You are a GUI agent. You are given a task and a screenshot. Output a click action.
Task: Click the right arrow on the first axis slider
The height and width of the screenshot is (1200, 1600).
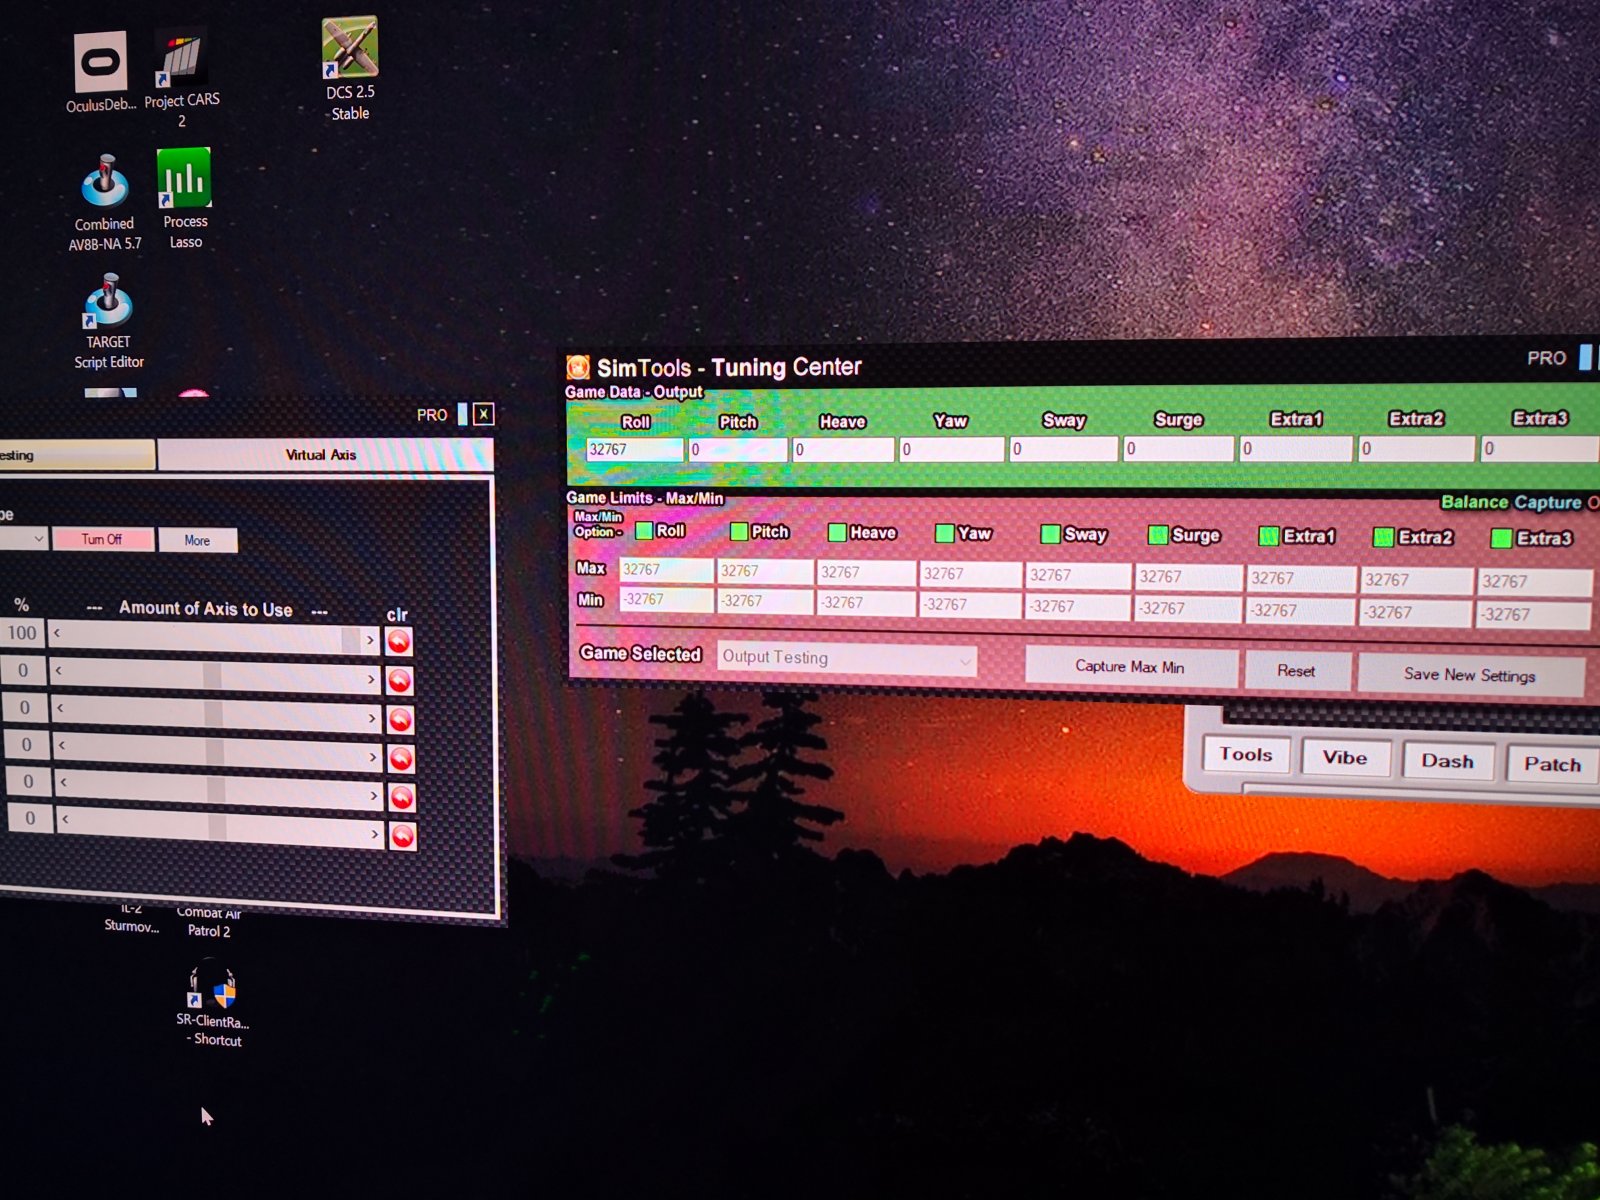(370, 639)
